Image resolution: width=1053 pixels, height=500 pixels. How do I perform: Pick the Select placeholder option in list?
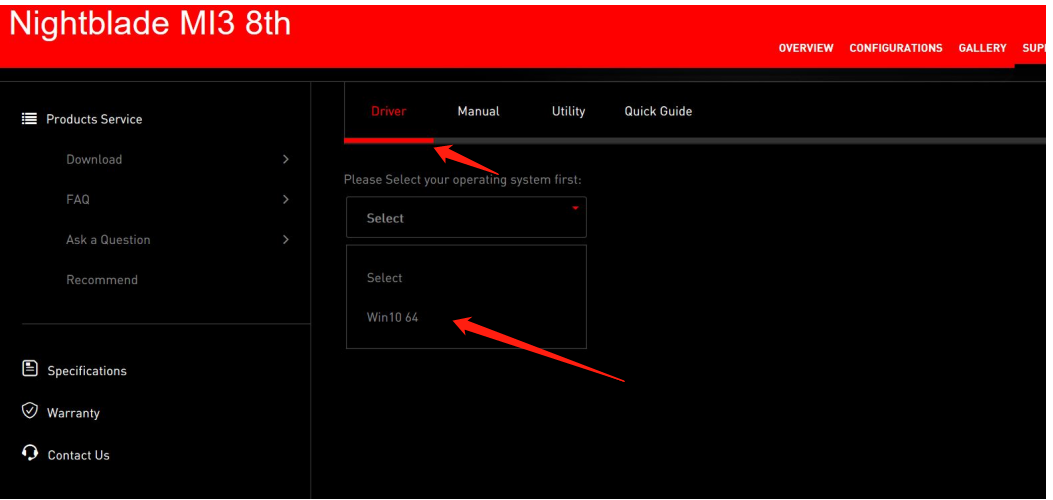click(385, 278)
